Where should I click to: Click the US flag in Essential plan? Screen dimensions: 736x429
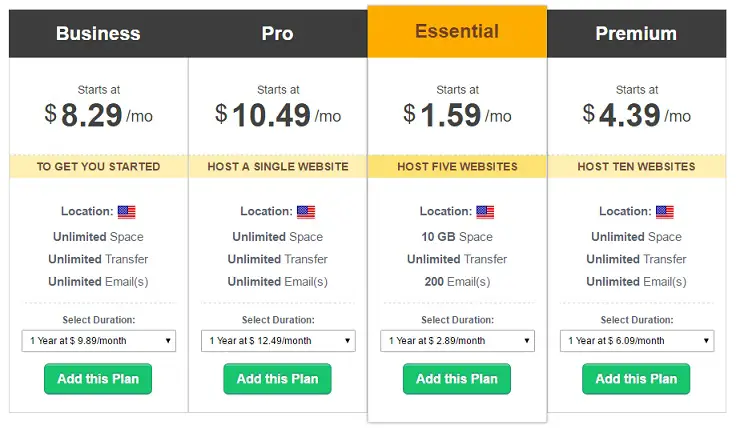pos(485,212)
